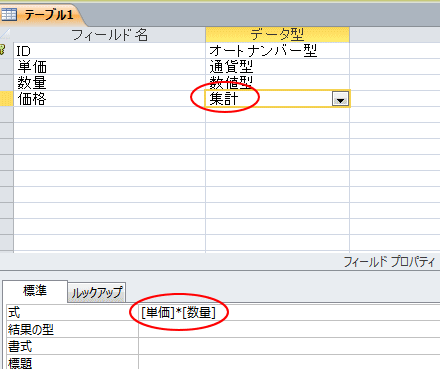This screenshot has height=369, width=440.
Task: Select the 価格 field name cell
Action: tap(109, 99)
